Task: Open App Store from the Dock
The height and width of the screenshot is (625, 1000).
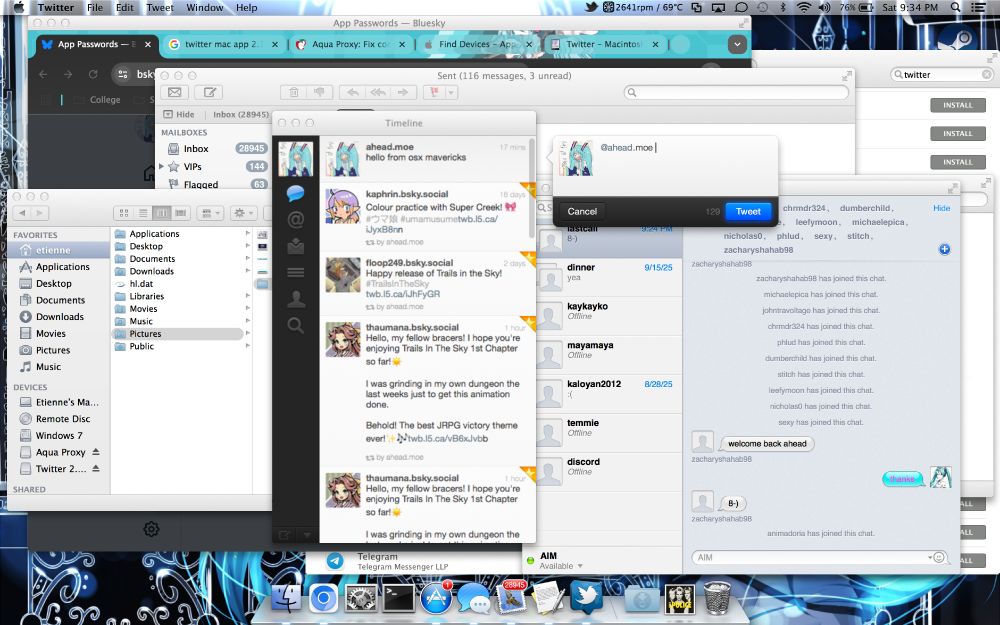Action: 436,598
